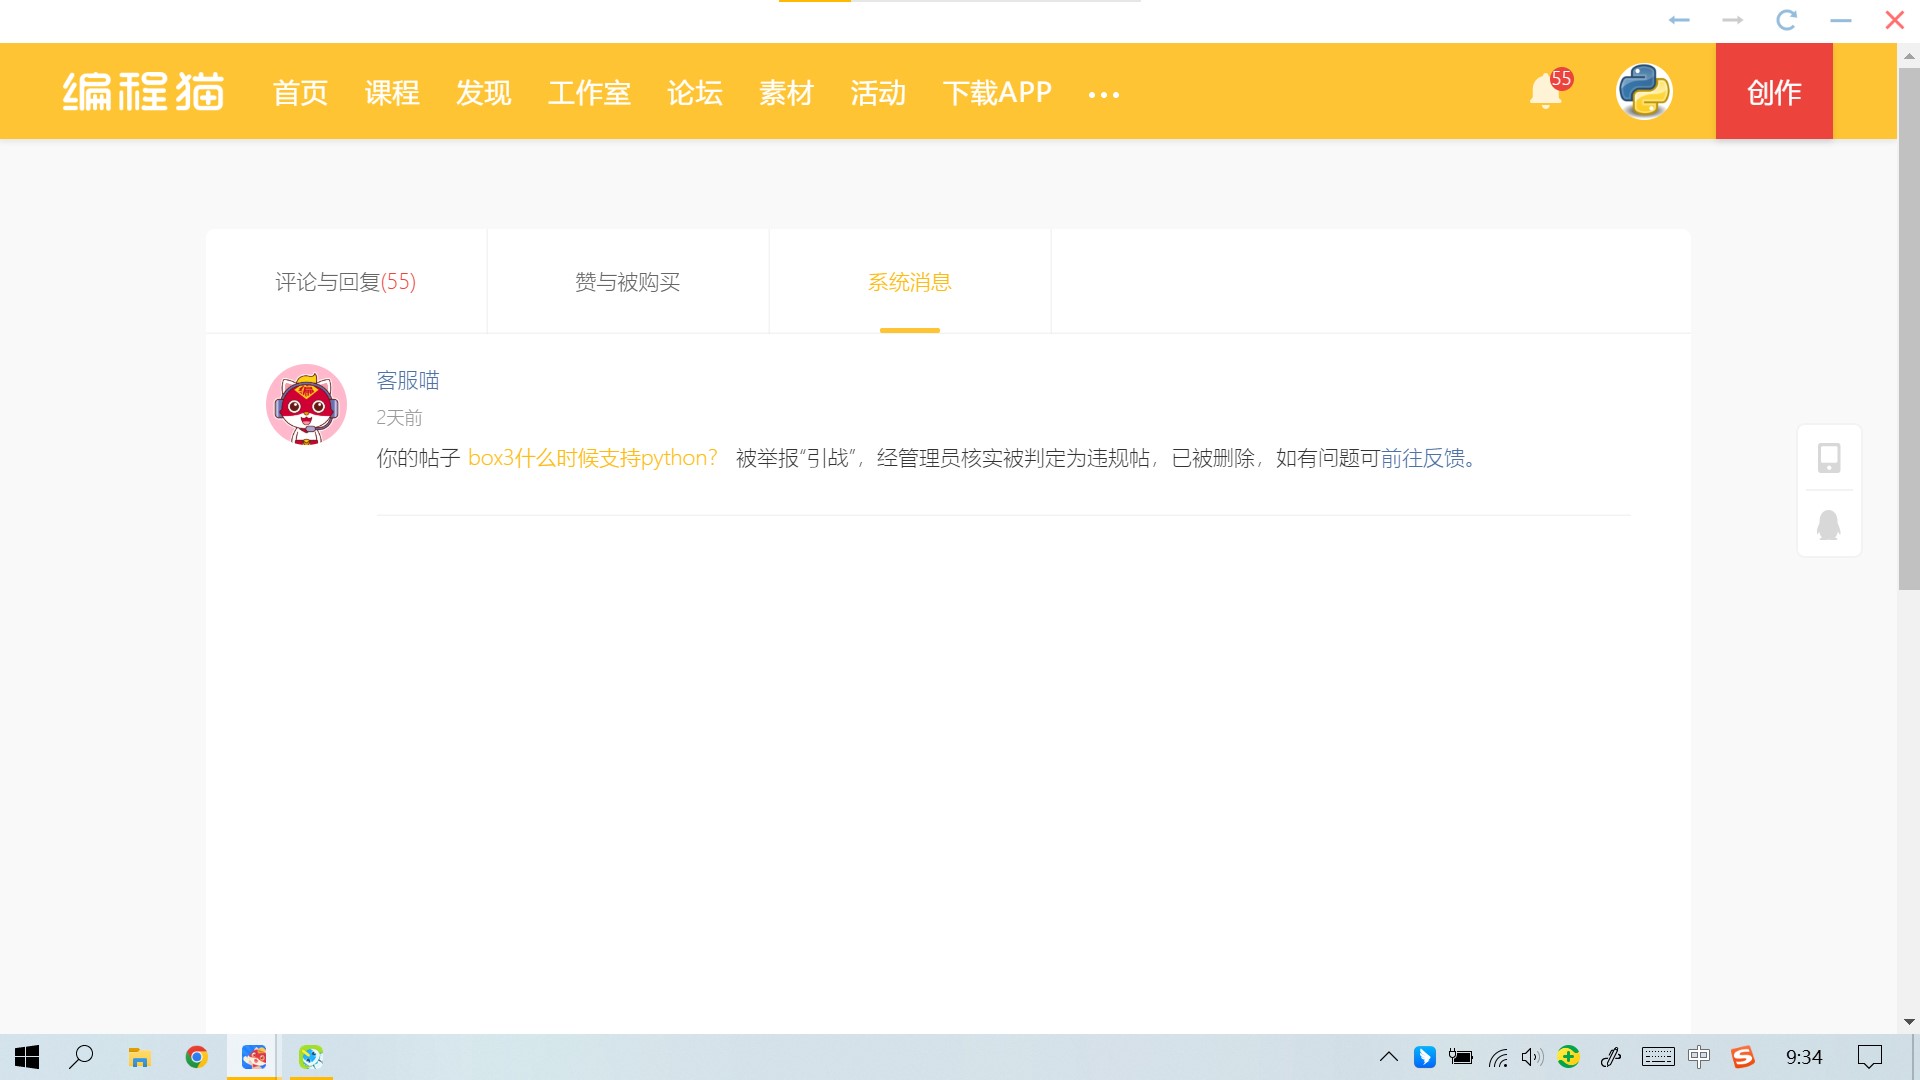Show hidden tray icons with the up chevron
The width and height of the screenshot is (1920, 1080).
(x=1389, y=1057)
